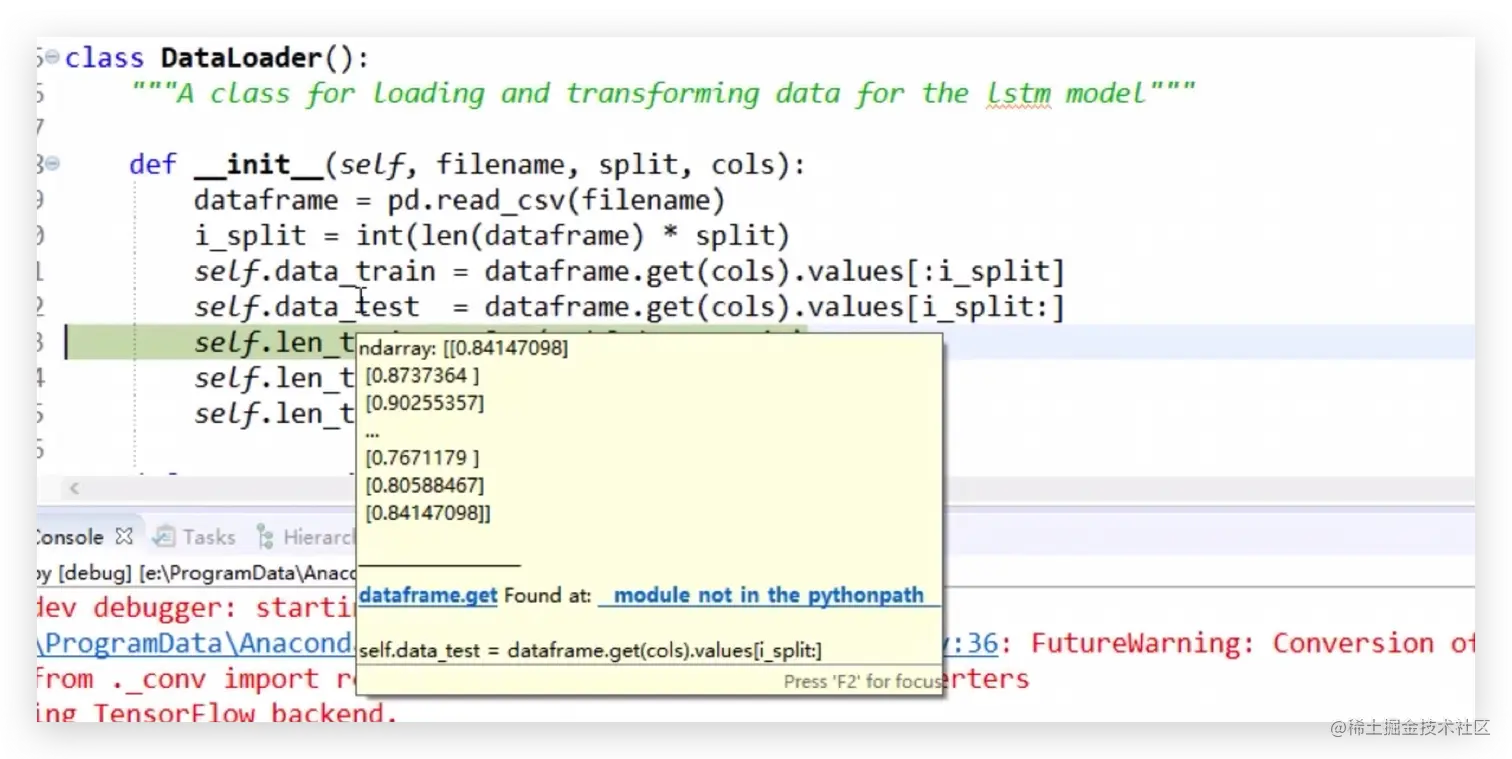
Task: Collapse the class DataLoader code fold
Action: tap(51, 58)
